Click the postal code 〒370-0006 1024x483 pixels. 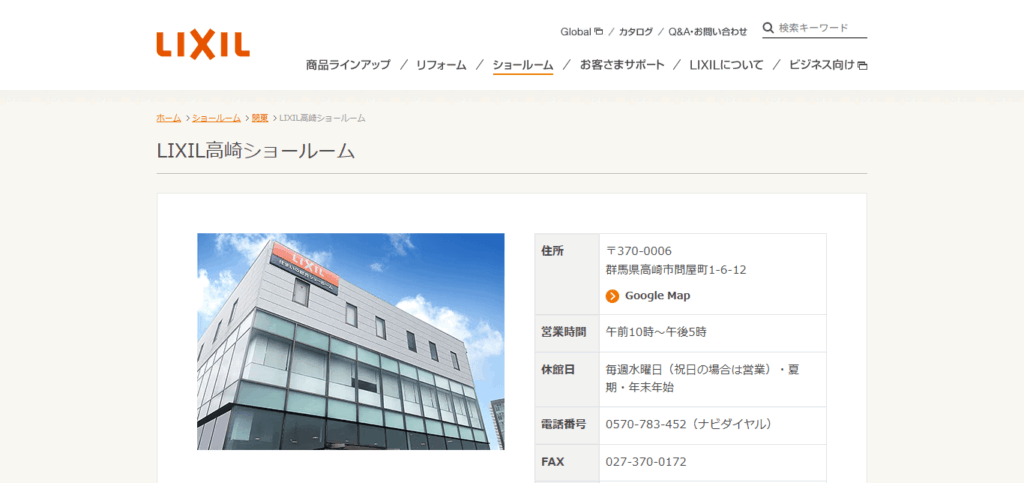[x=639, y=251]
